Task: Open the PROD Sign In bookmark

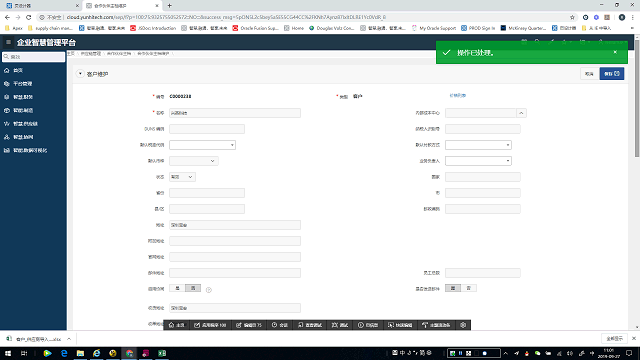Action: [478, 28]
